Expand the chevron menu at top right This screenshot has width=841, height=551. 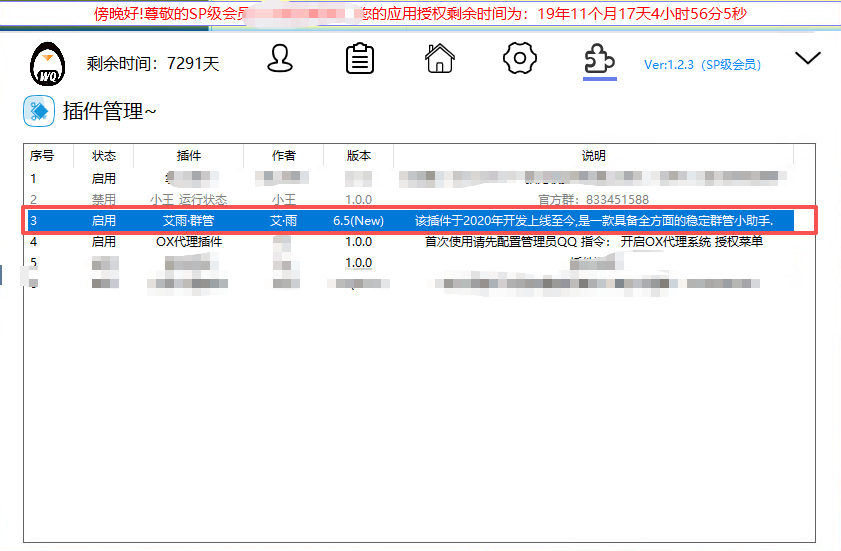point(807,59)
